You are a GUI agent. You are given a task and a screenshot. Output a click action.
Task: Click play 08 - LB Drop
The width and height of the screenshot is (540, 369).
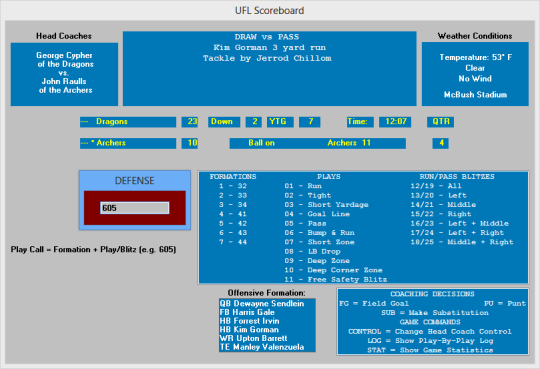tap(312, 252)
